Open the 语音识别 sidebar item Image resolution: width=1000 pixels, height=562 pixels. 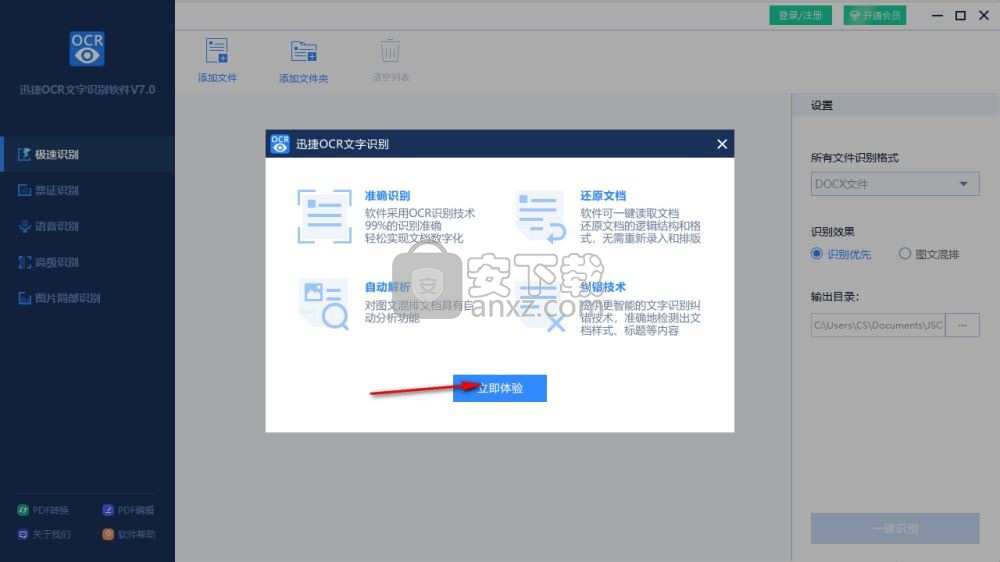(87, 226)
